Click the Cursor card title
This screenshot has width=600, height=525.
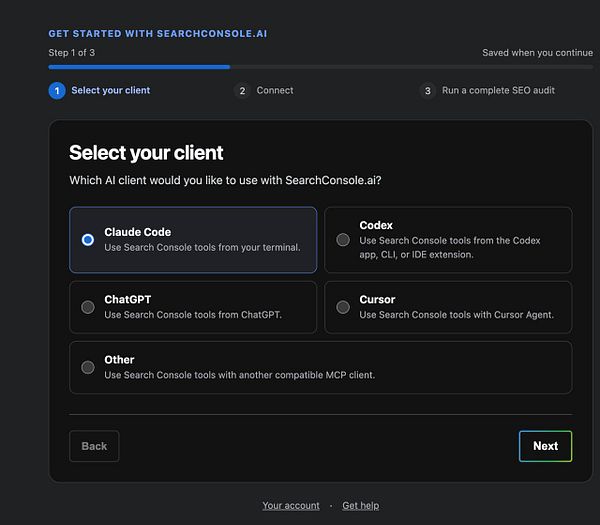coord(377,299)
